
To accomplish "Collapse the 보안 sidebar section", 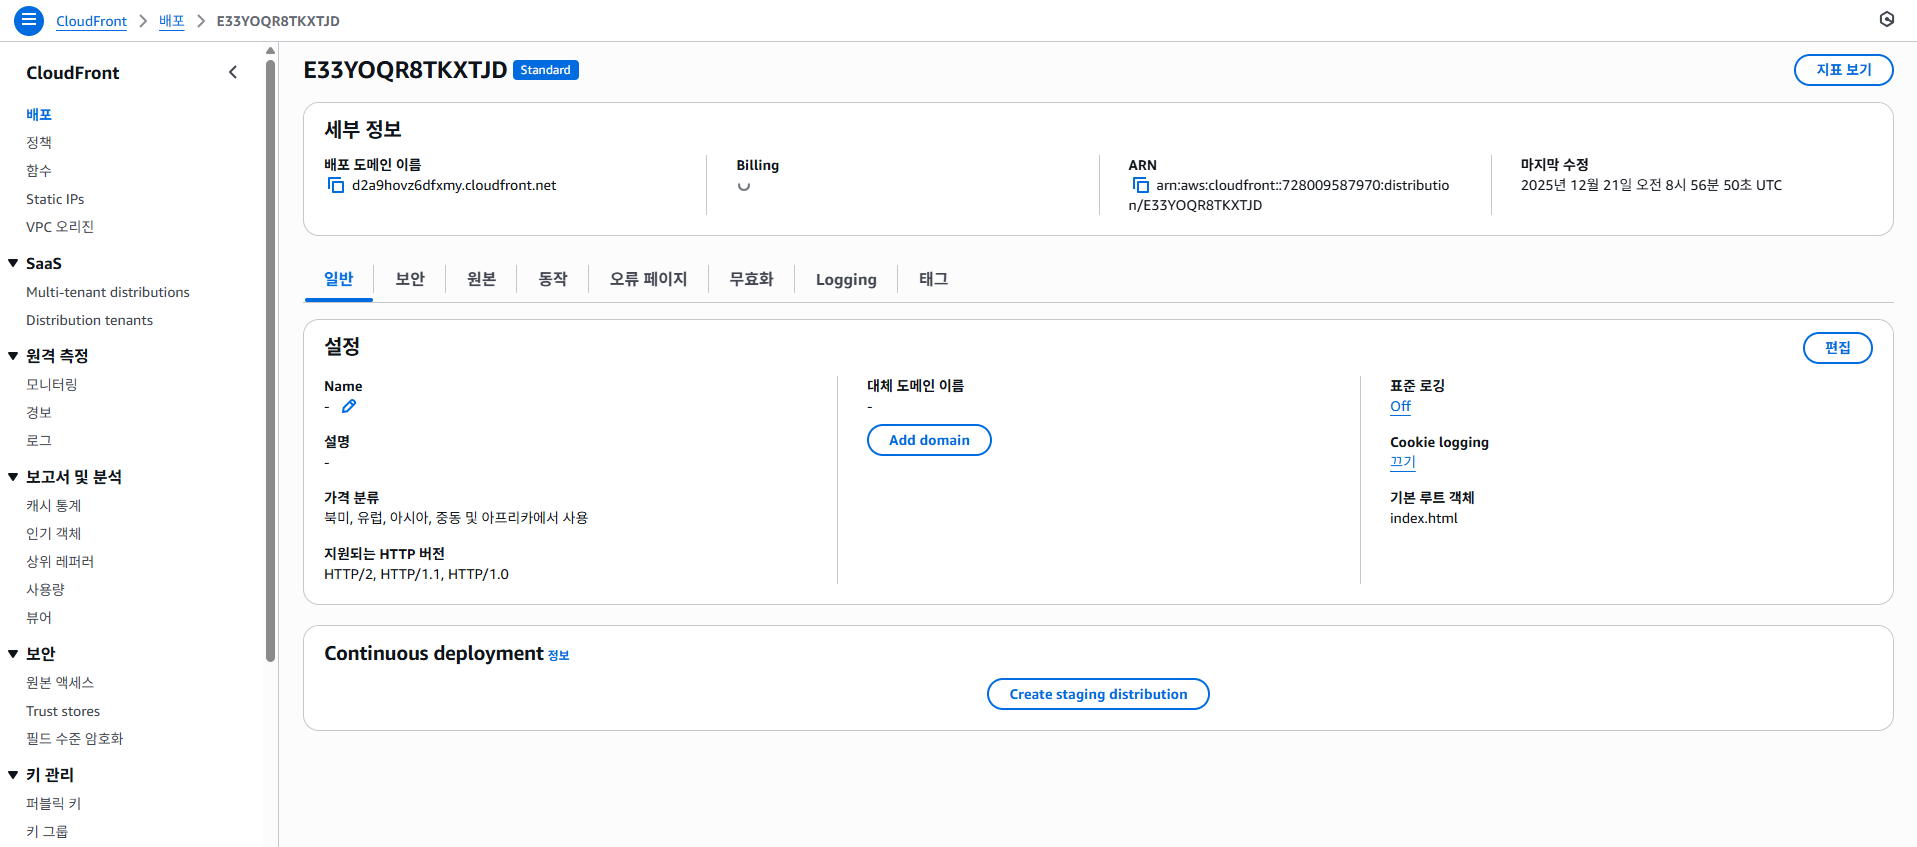I will (x=14, y=654).
